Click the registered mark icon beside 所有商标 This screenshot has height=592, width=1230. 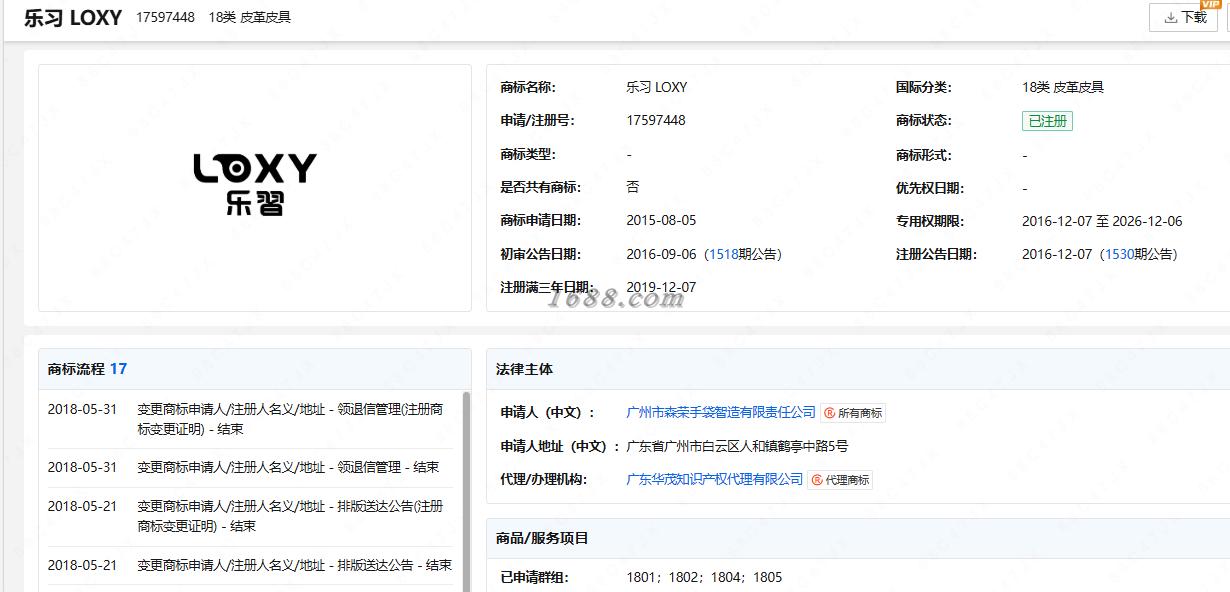[x=830, y=413]
